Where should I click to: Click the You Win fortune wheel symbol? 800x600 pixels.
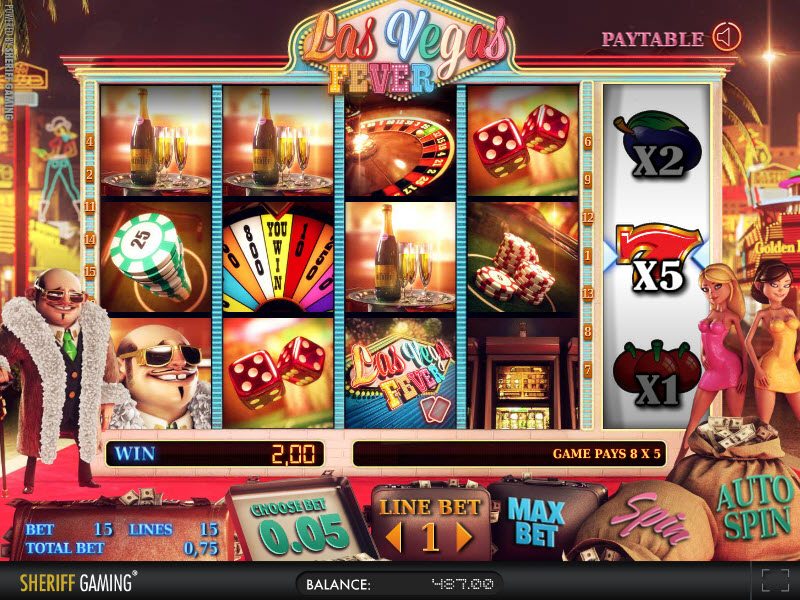[x=278, y=257]
